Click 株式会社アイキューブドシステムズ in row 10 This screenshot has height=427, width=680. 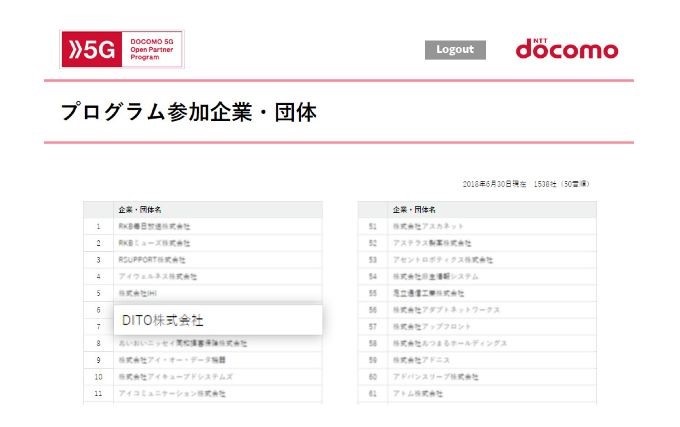175,377
